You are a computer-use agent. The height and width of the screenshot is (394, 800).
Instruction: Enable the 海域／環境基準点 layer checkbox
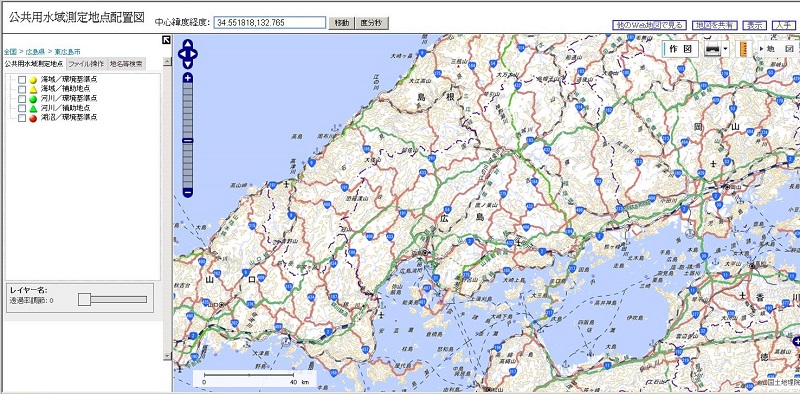coord(21,80)
